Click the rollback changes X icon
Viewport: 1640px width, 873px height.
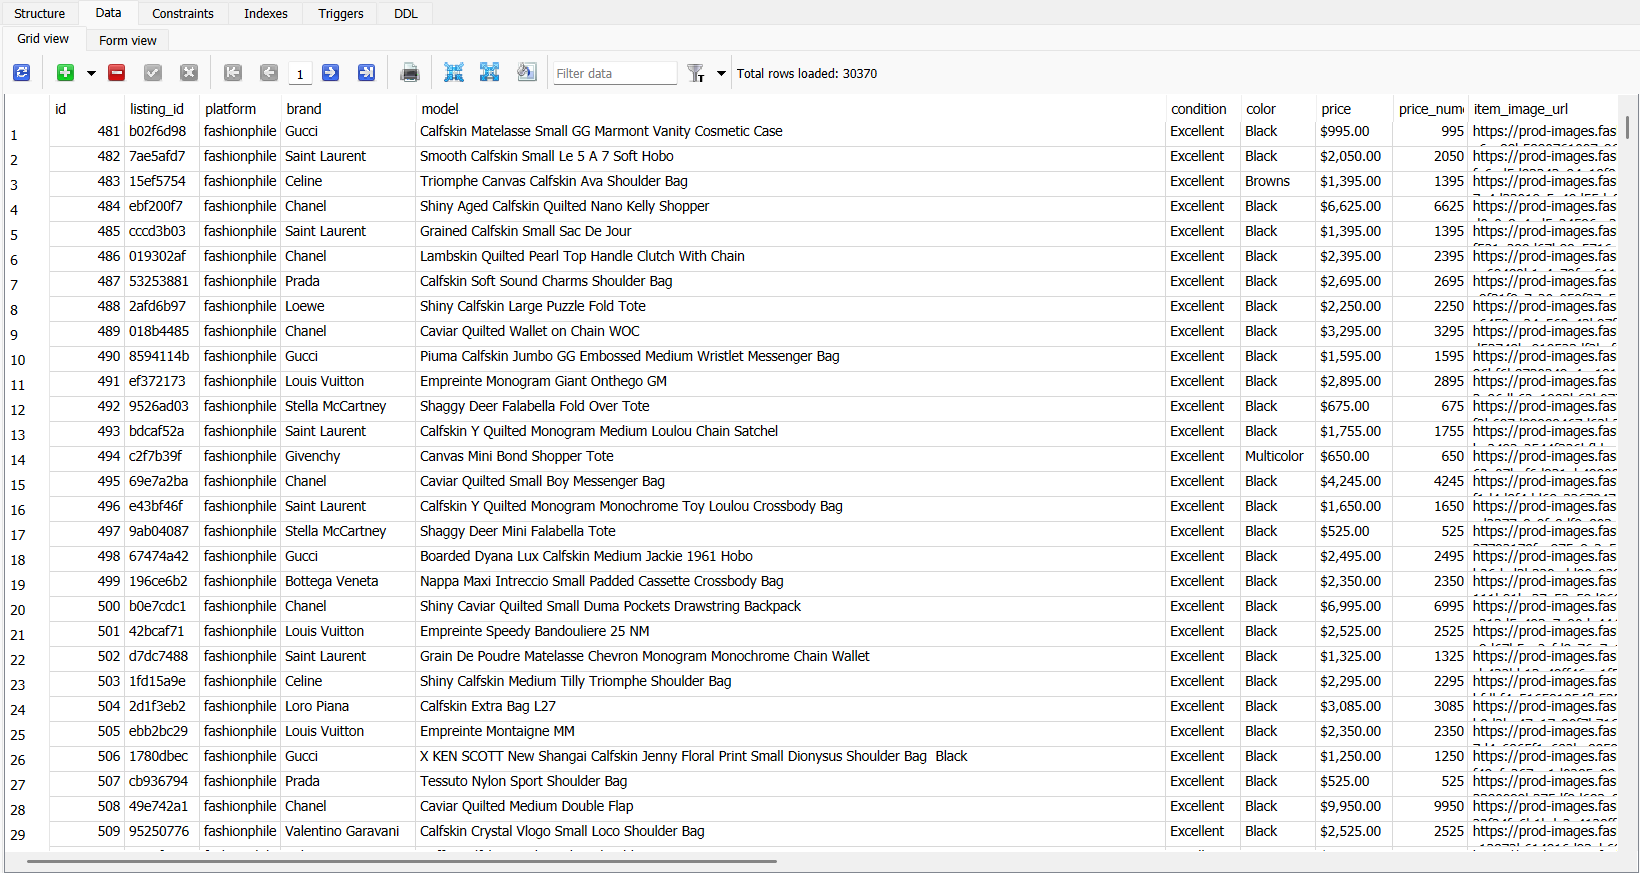click(x=189, y=73)
